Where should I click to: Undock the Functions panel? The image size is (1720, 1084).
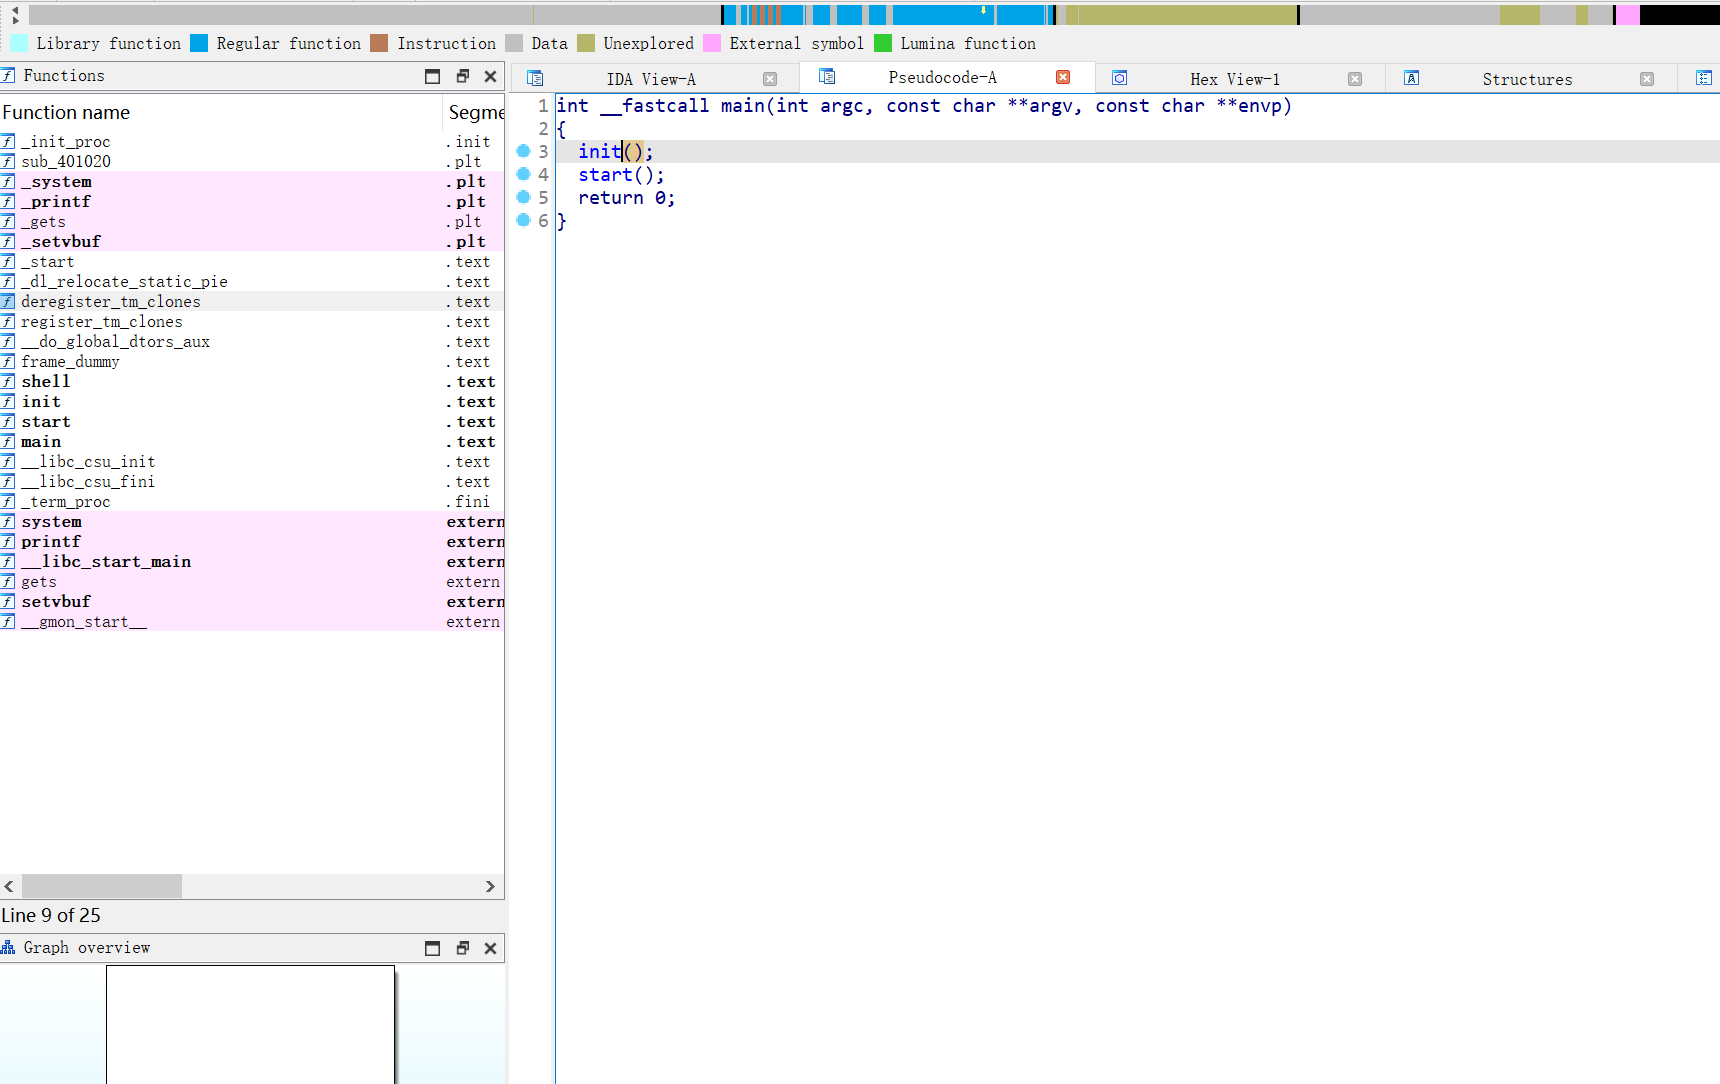[462, 76]
